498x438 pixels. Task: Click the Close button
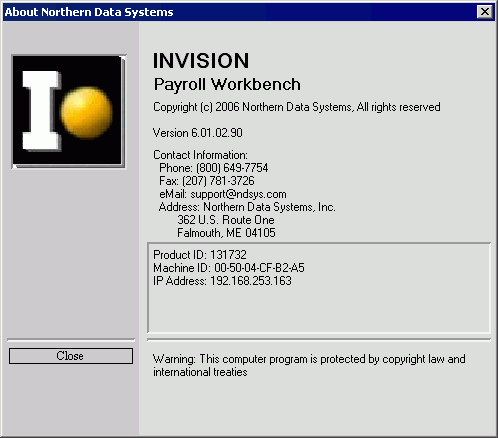(x=71, y=356)
